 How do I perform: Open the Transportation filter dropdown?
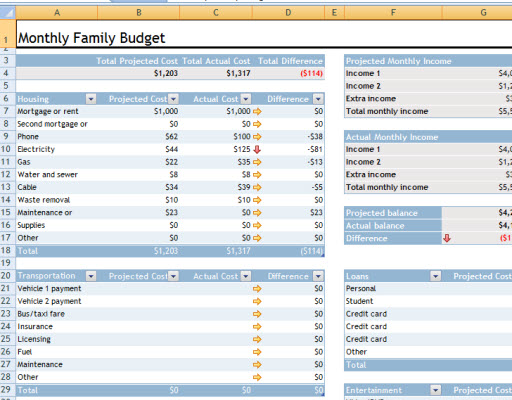point(91,276)
